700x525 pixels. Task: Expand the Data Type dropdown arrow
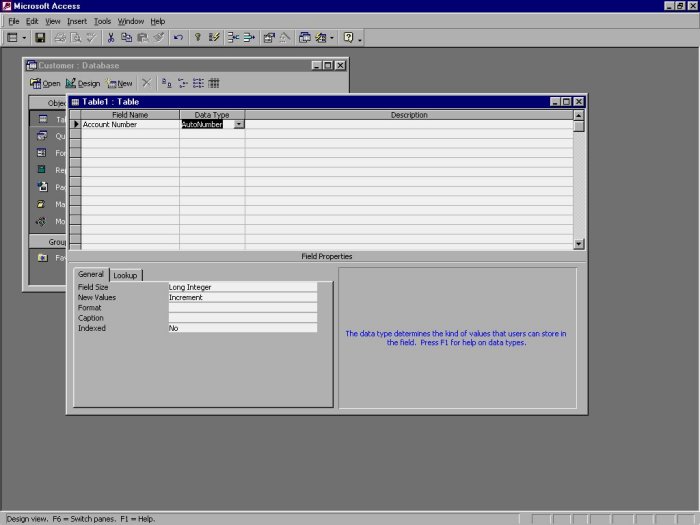click(238, 125)
